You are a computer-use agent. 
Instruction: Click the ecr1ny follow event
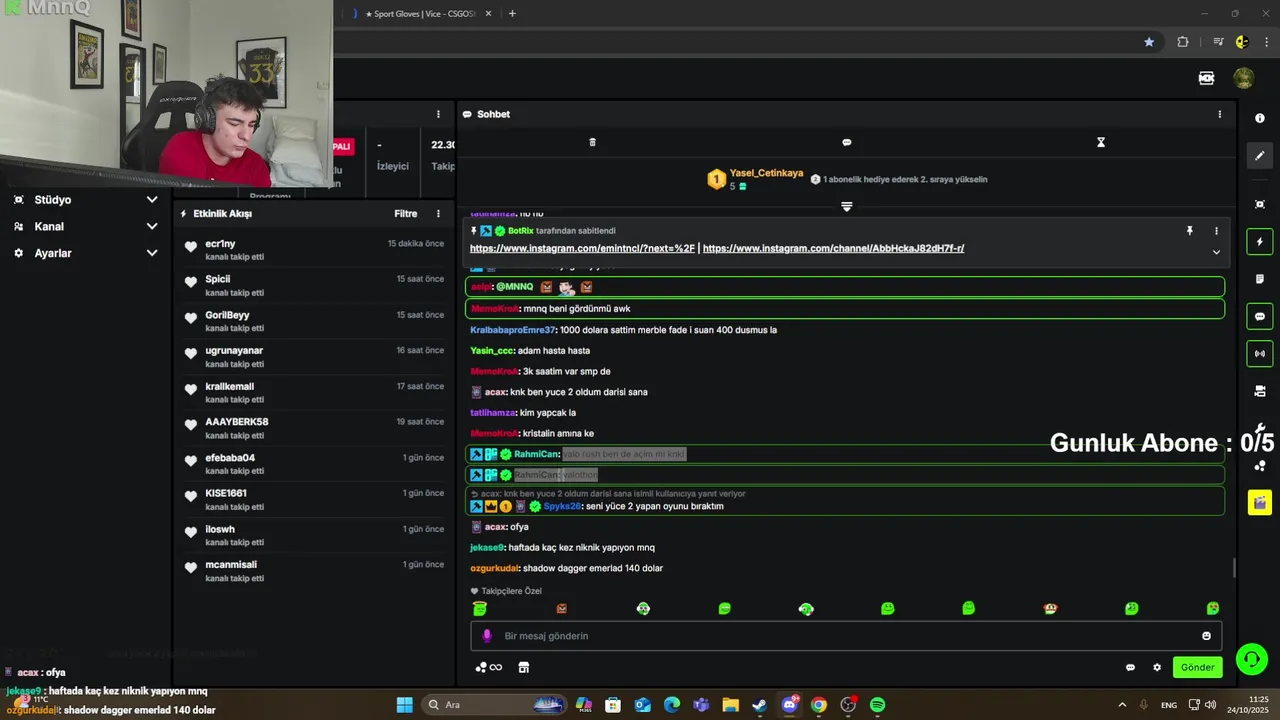pyautogui.click(x=313, y=250)
